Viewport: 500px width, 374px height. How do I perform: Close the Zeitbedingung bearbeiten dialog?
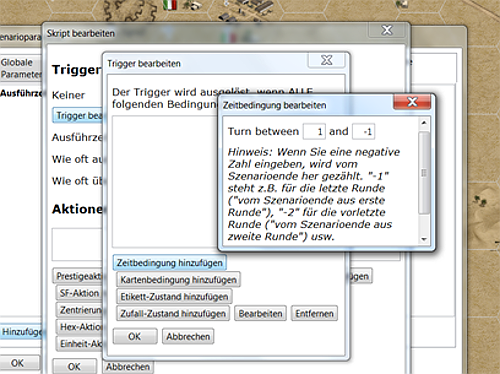(x=412, y=102)
